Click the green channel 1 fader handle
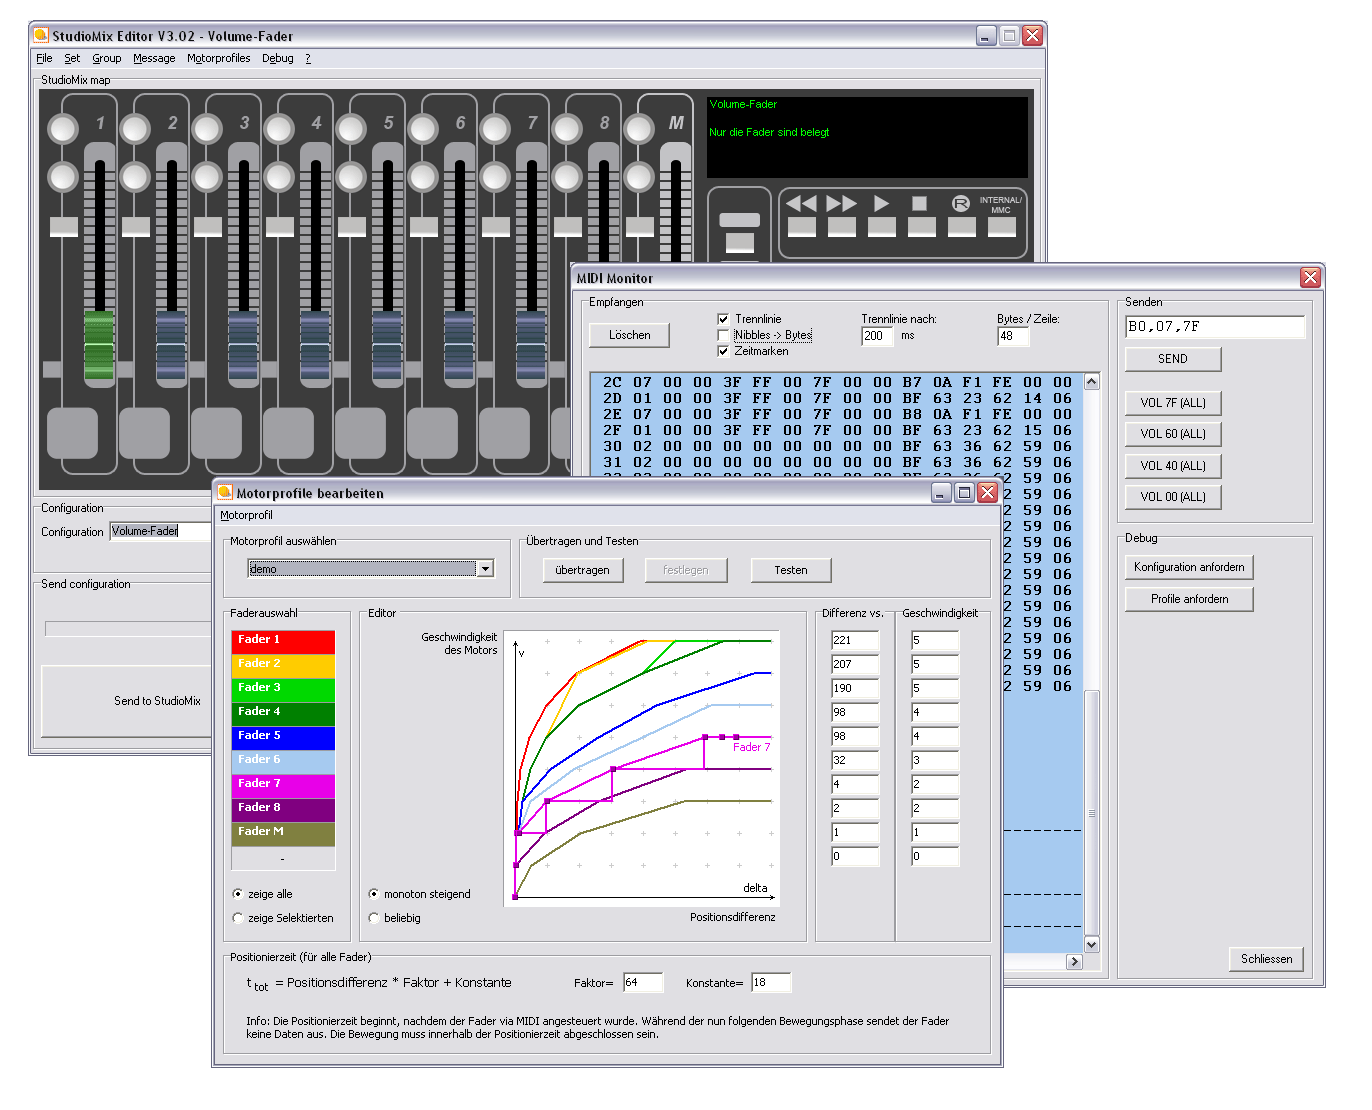 pos(99,347)
